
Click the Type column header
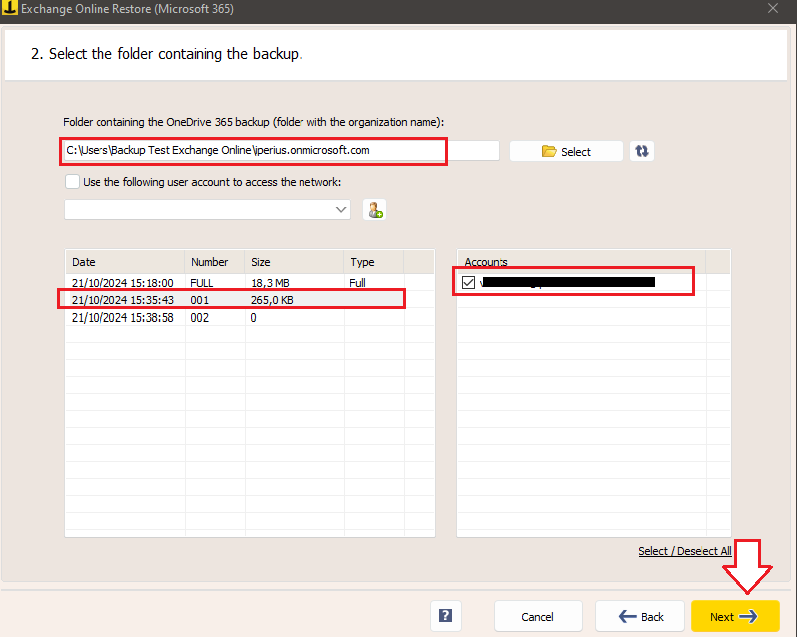coord(374,262)
